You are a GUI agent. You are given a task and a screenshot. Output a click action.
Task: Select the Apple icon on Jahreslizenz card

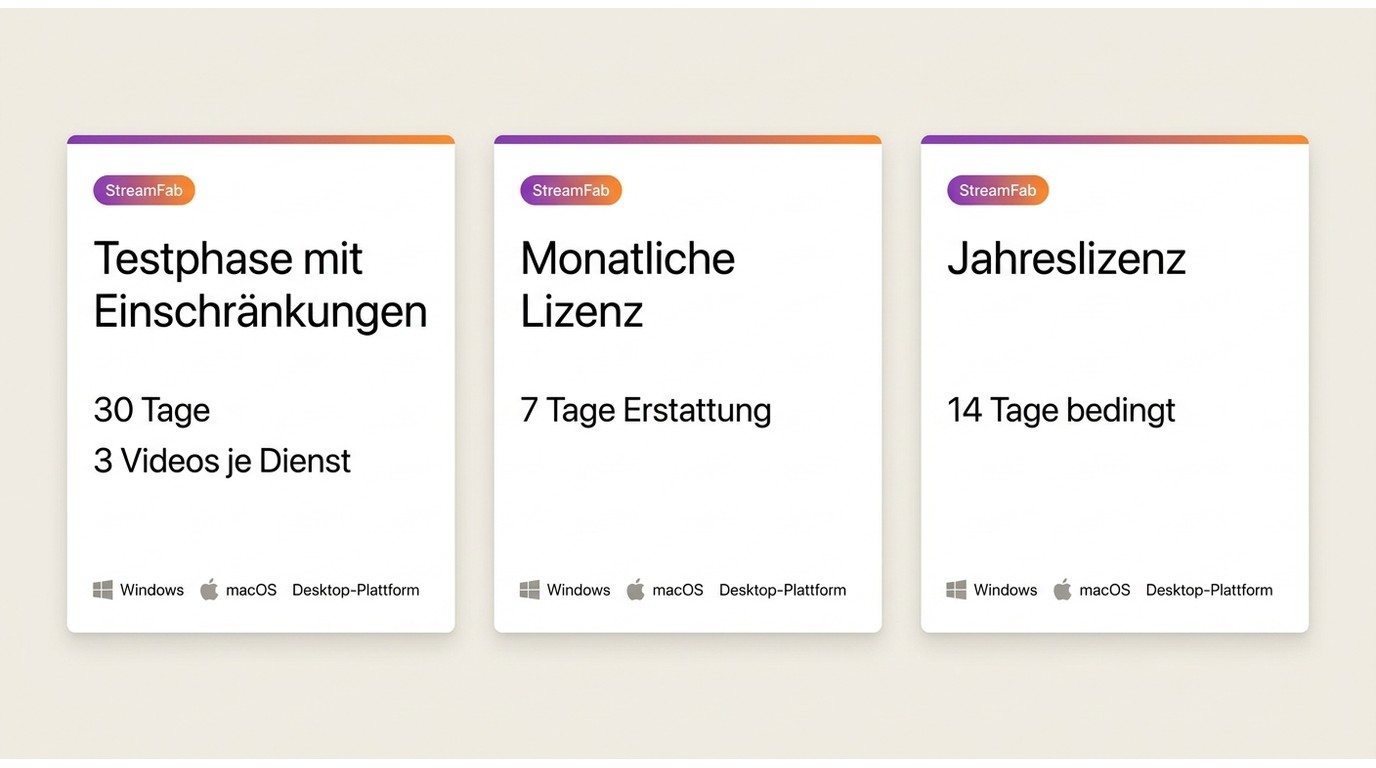(1063, 589)
